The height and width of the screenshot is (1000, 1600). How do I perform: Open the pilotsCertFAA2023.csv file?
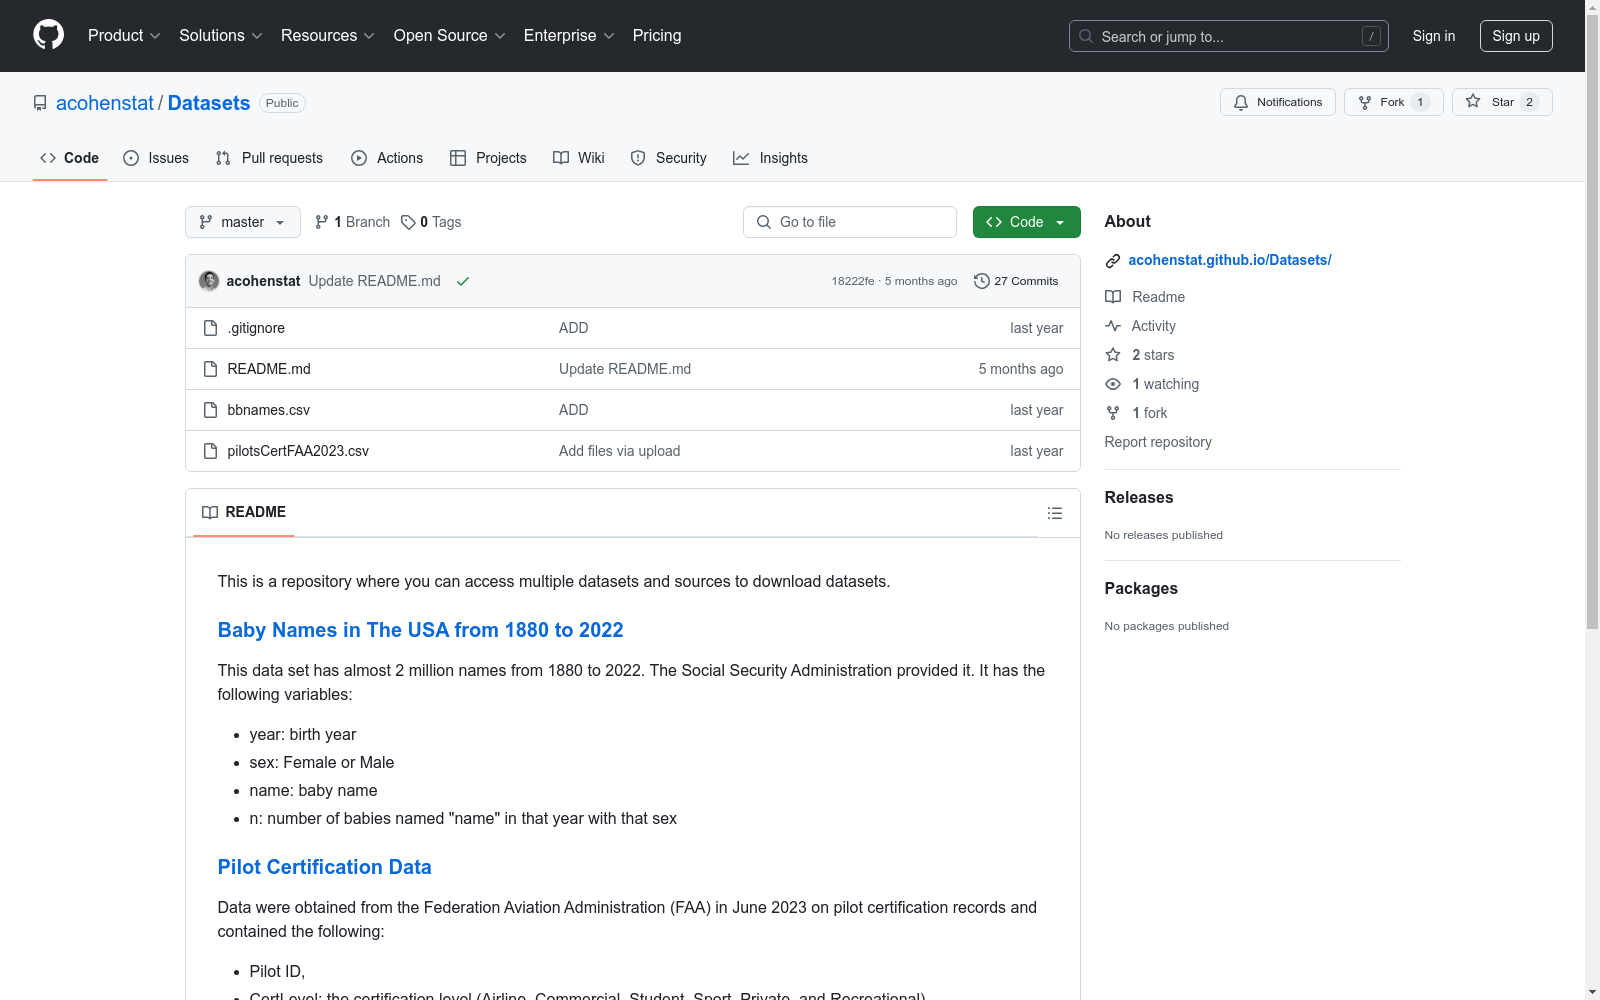pyautogui.click(x=298, y=451)
